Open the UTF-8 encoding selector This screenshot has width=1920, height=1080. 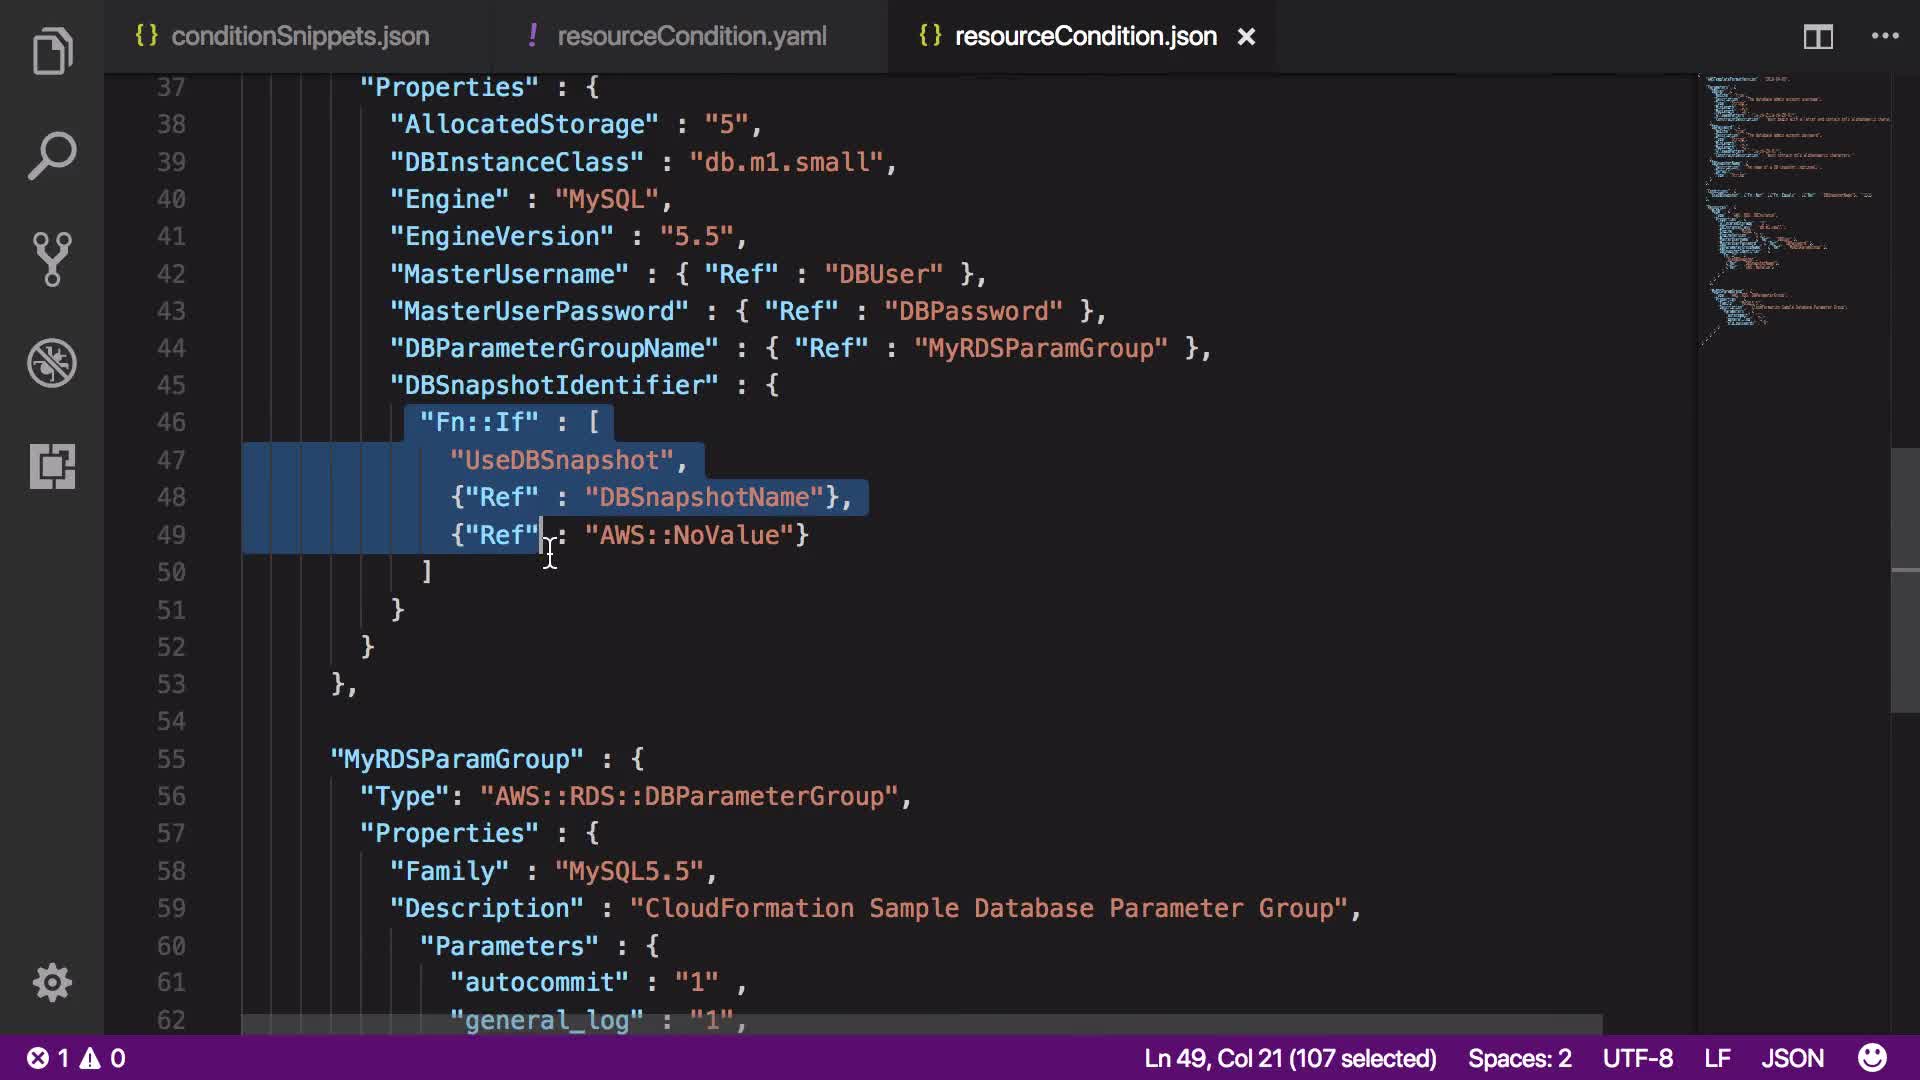1637,1058
